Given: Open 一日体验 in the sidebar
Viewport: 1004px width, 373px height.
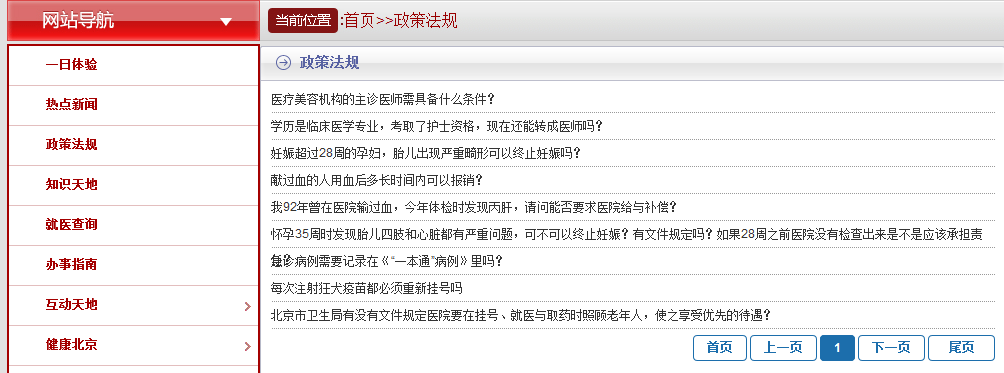Looking at the screenshot, I should point(72,65).
